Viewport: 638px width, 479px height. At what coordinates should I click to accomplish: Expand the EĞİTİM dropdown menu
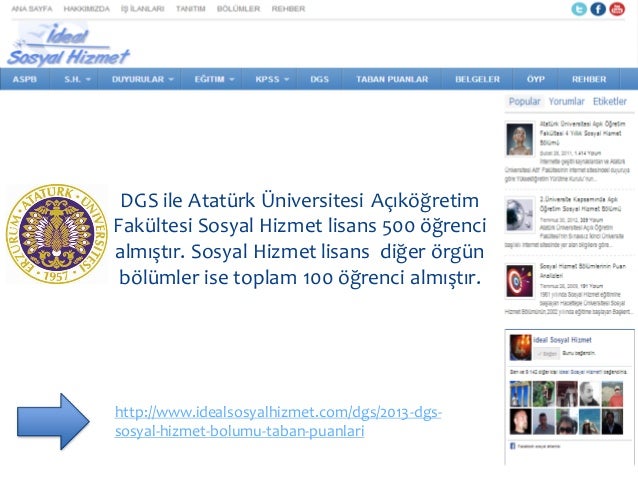[214, 79]
